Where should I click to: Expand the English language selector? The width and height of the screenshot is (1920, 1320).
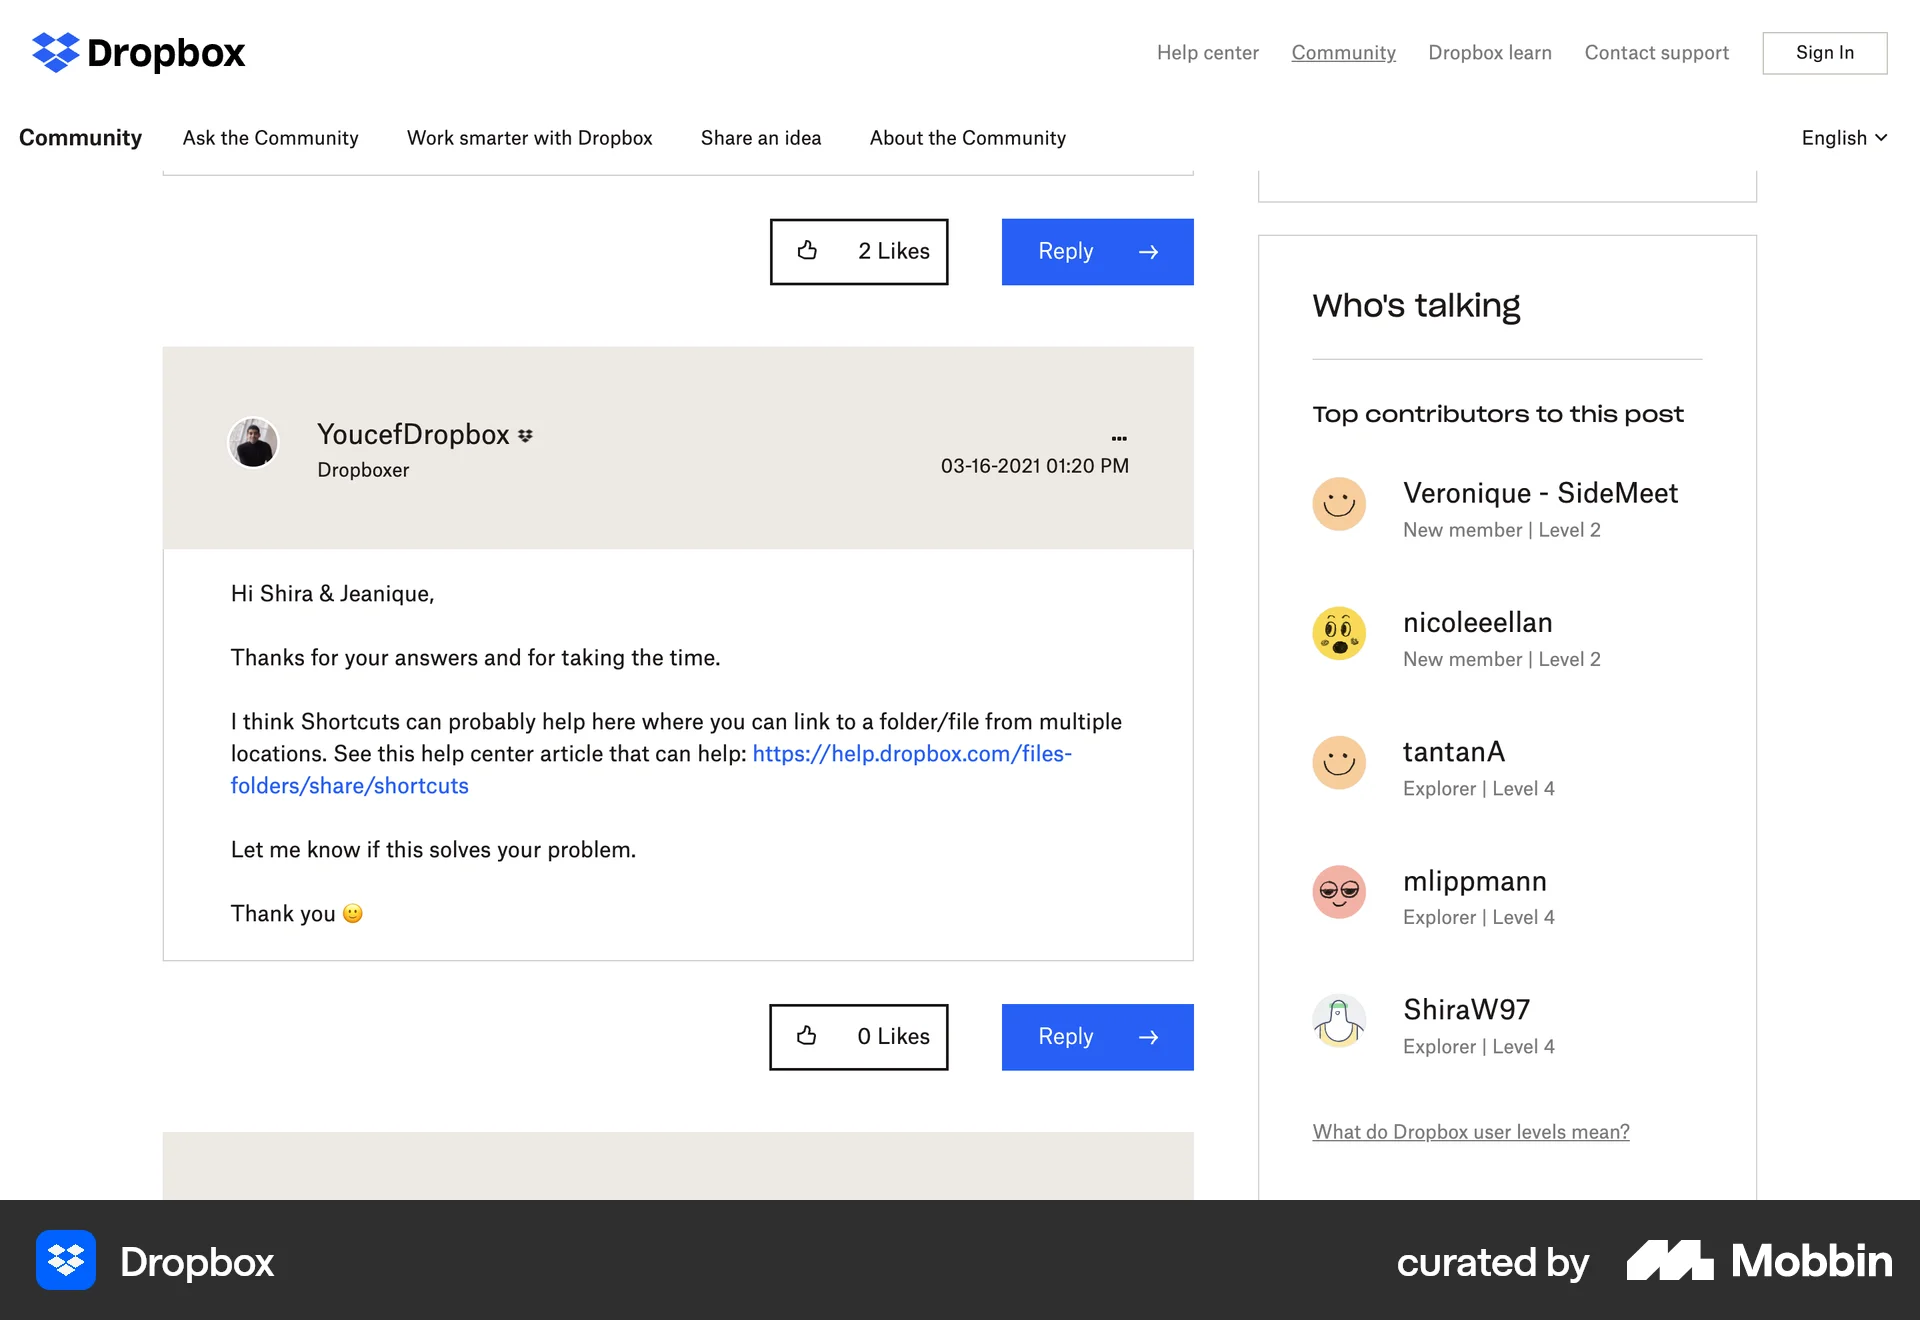[1843, 138]
